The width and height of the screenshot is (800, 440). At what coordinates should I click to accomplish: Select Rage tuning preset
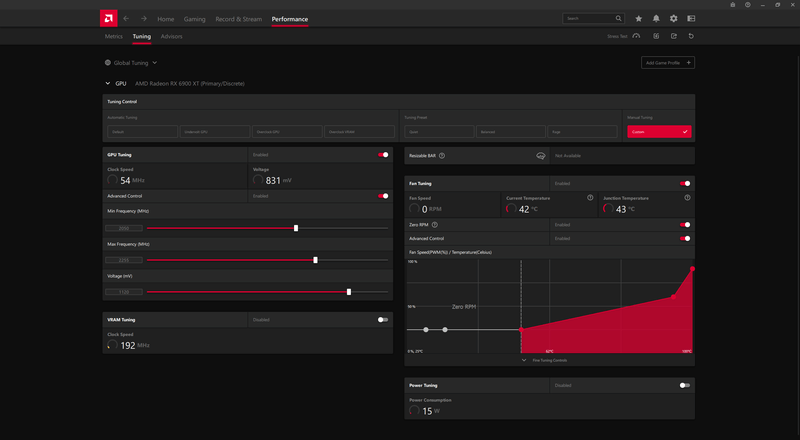click(x=582, y=132)
